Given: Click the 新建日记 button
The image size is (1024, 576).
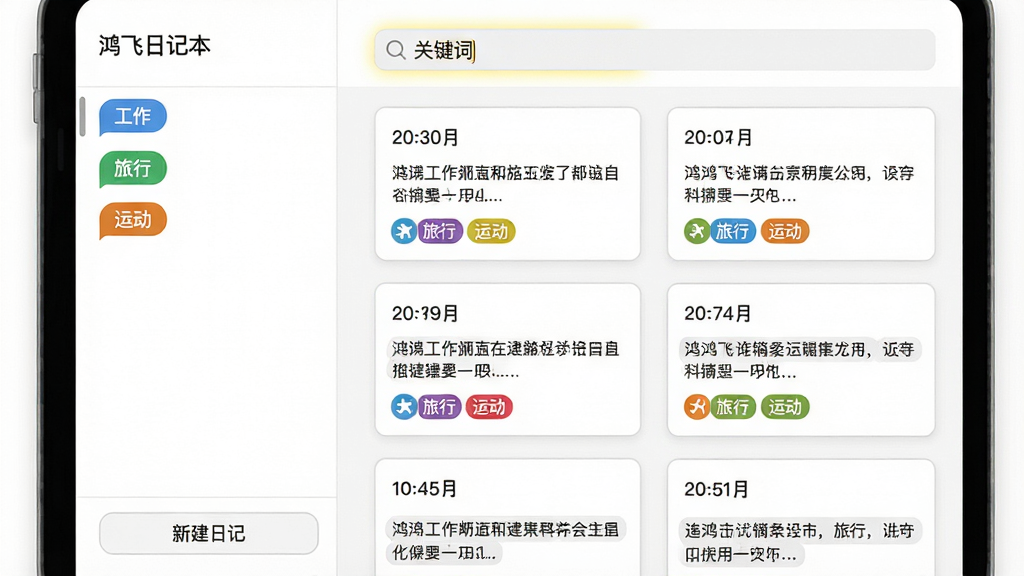Looking at the screenshot, I should tap(208, 534).
